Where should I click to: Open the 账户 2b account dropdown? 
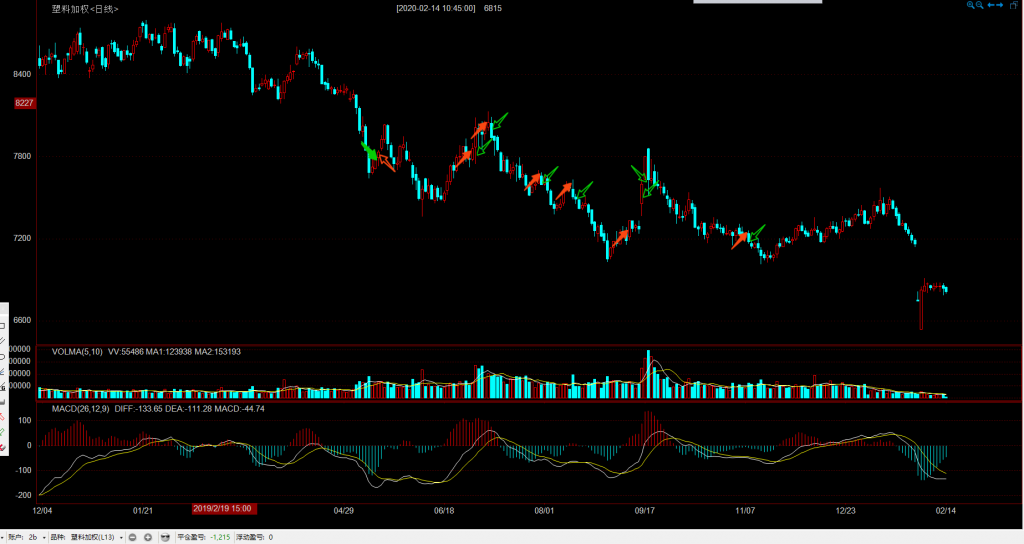tap(45, 537)
